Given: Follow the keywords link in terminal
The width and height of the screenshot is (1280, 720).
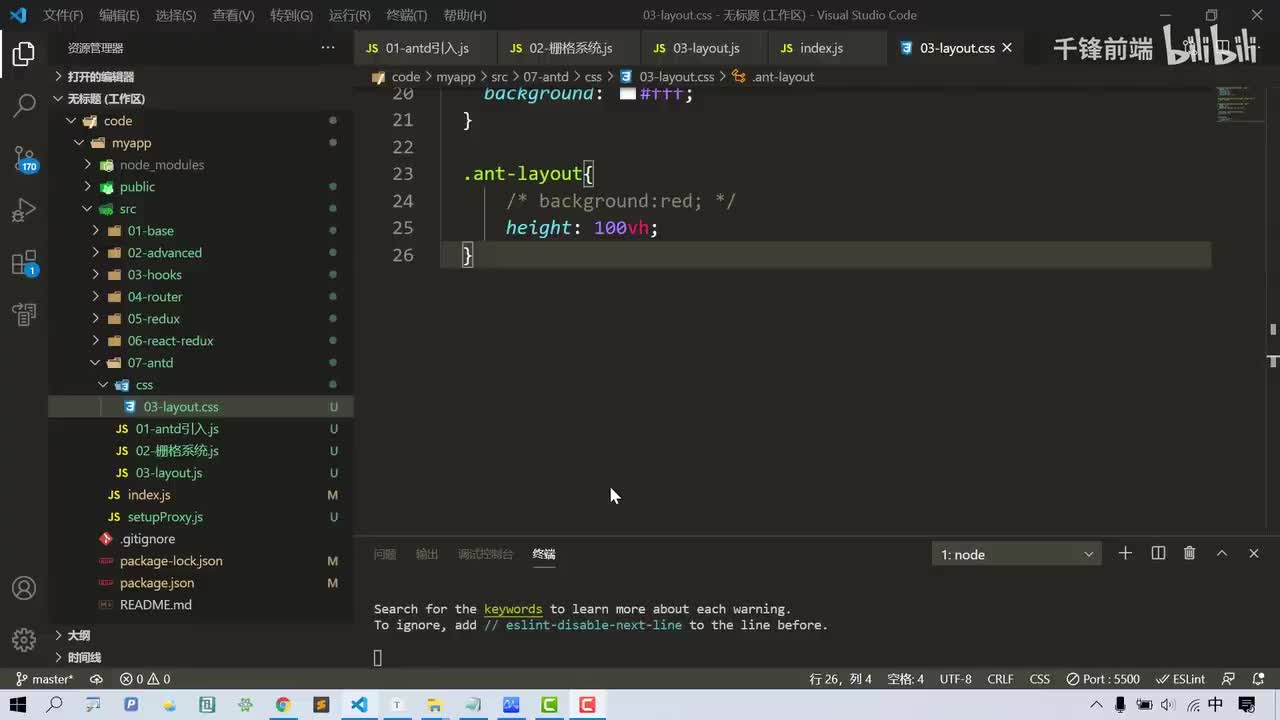Looking at the screenshot, I should 513,609.
